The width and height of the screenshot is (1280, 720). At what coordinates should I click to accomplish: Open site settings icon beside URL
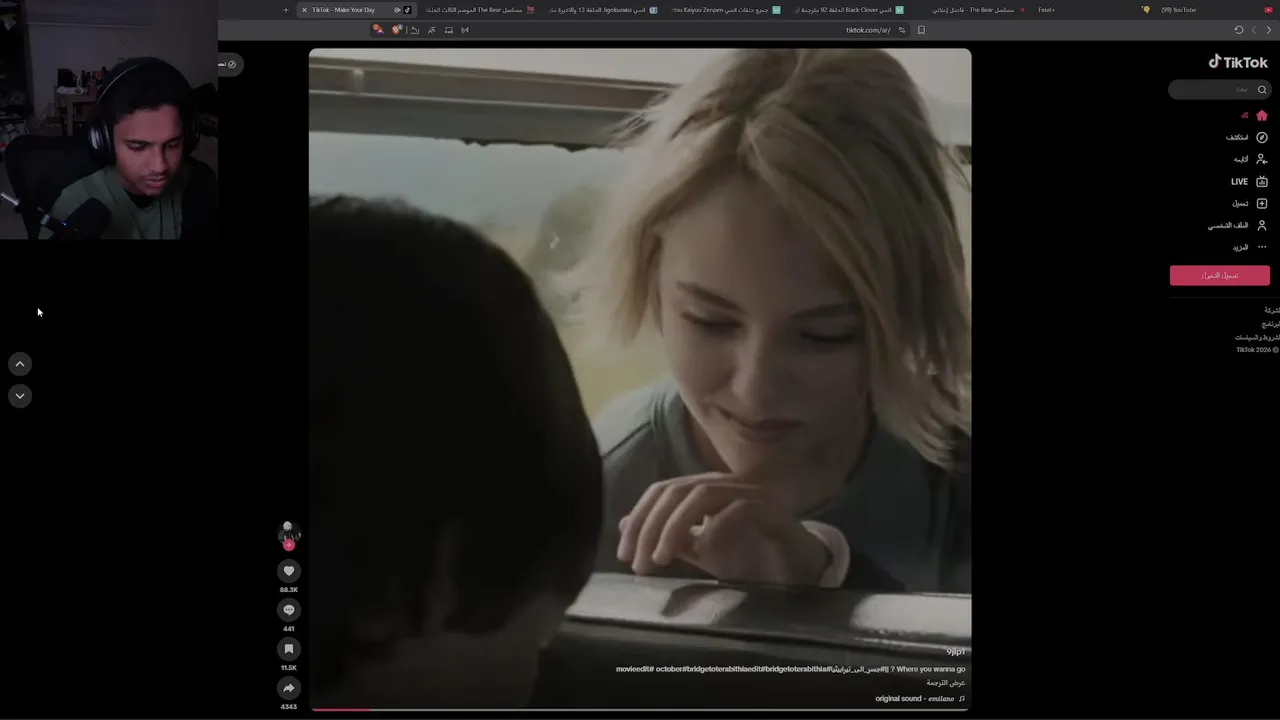pos(902,30)
